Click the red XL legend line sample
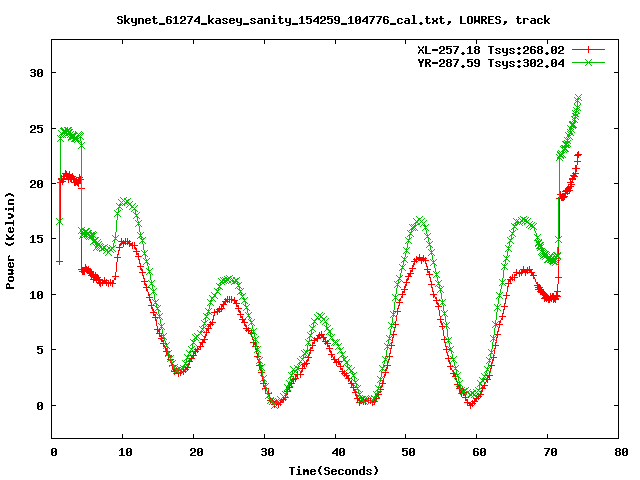 tap(588, 50)
